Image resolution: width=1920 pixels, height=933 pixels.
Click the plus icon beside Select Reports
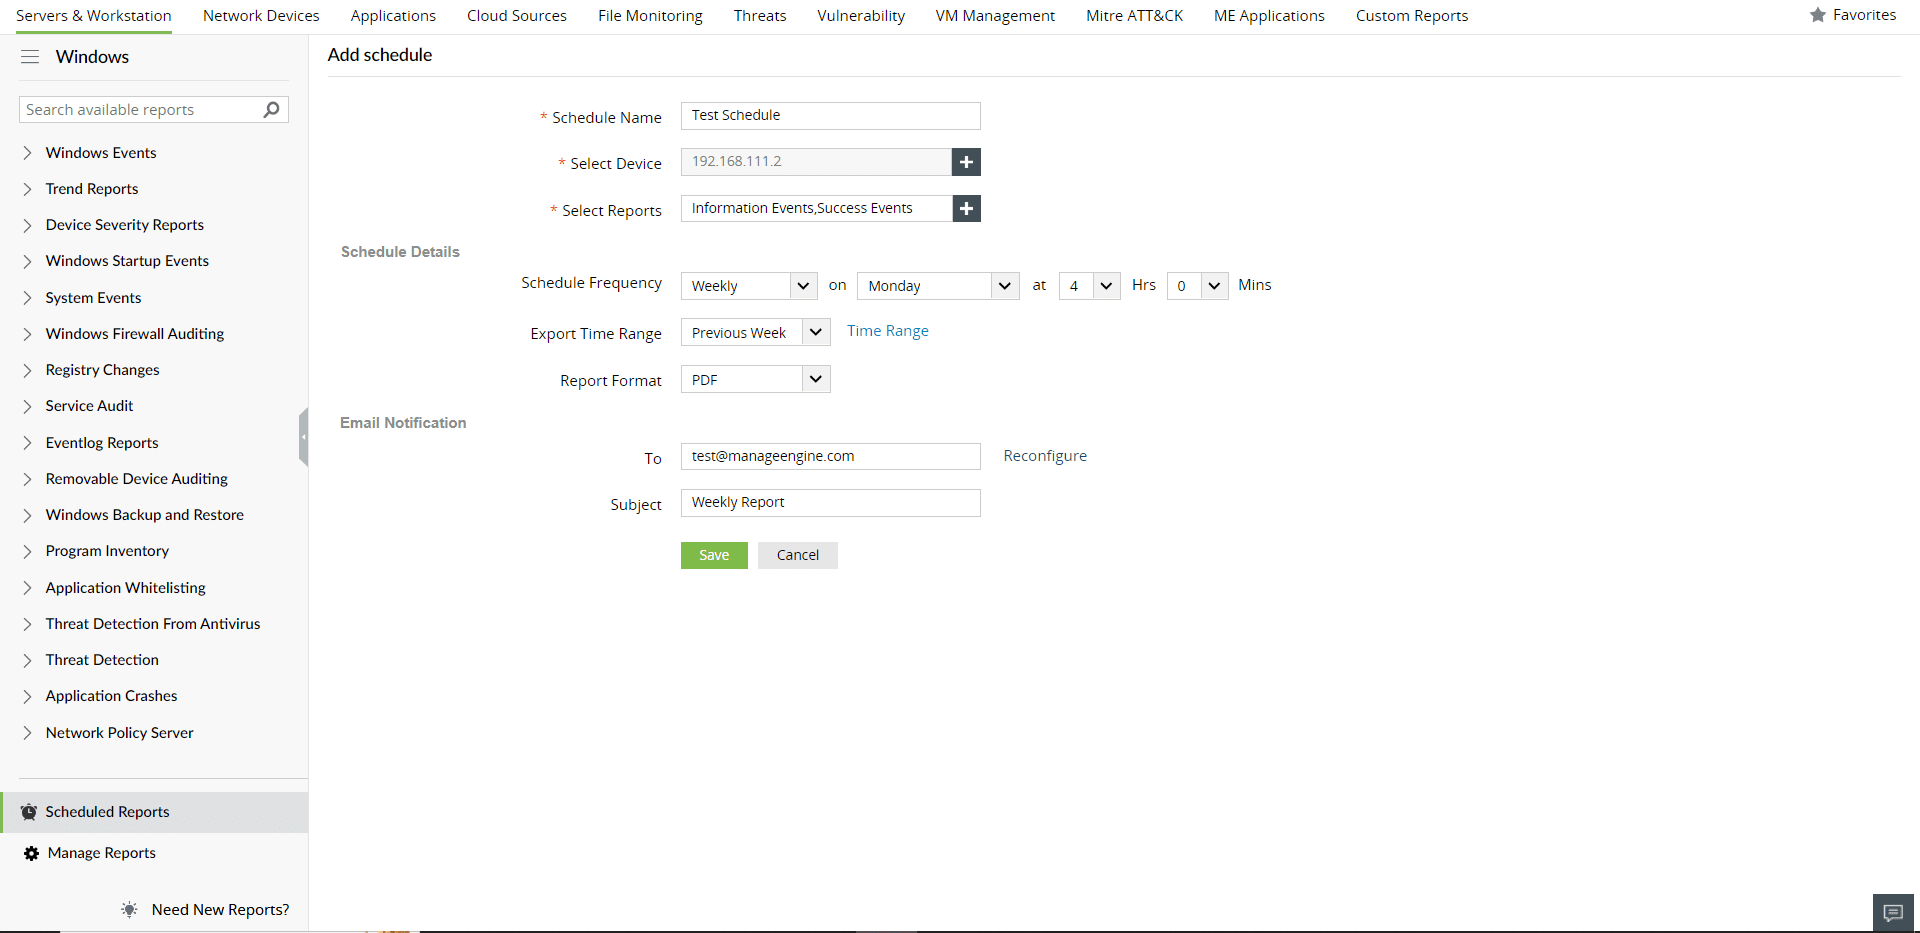tap(965, 208)
